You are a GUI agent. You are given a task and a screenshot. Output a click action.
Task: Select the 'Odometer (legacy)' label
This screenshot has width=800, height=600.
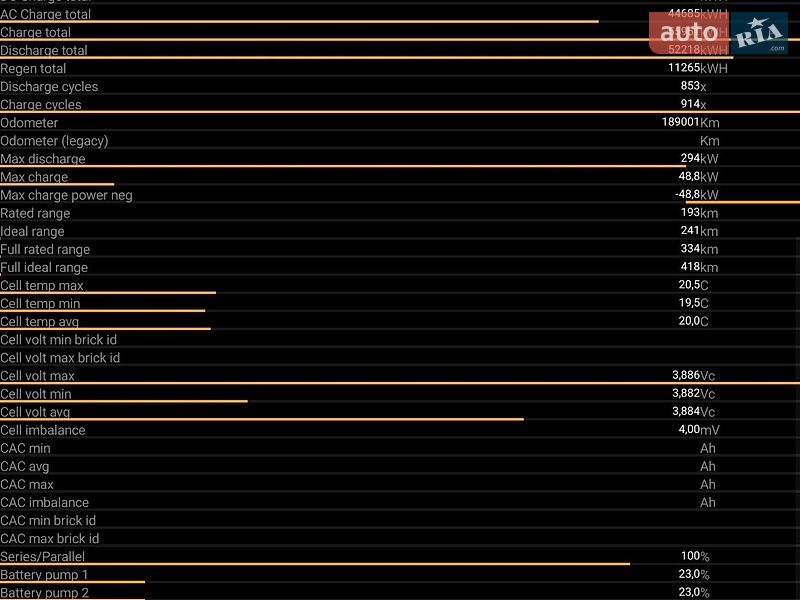point(54,141)
